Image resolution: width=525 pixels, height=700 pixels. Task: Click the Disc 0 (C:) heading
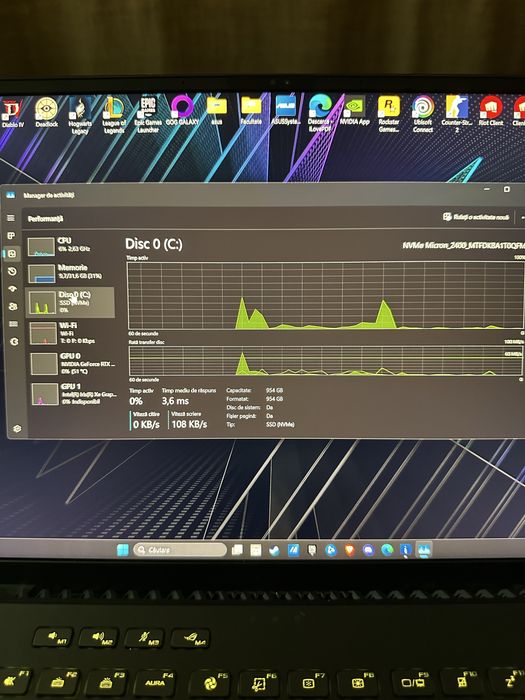coord(154,244)
